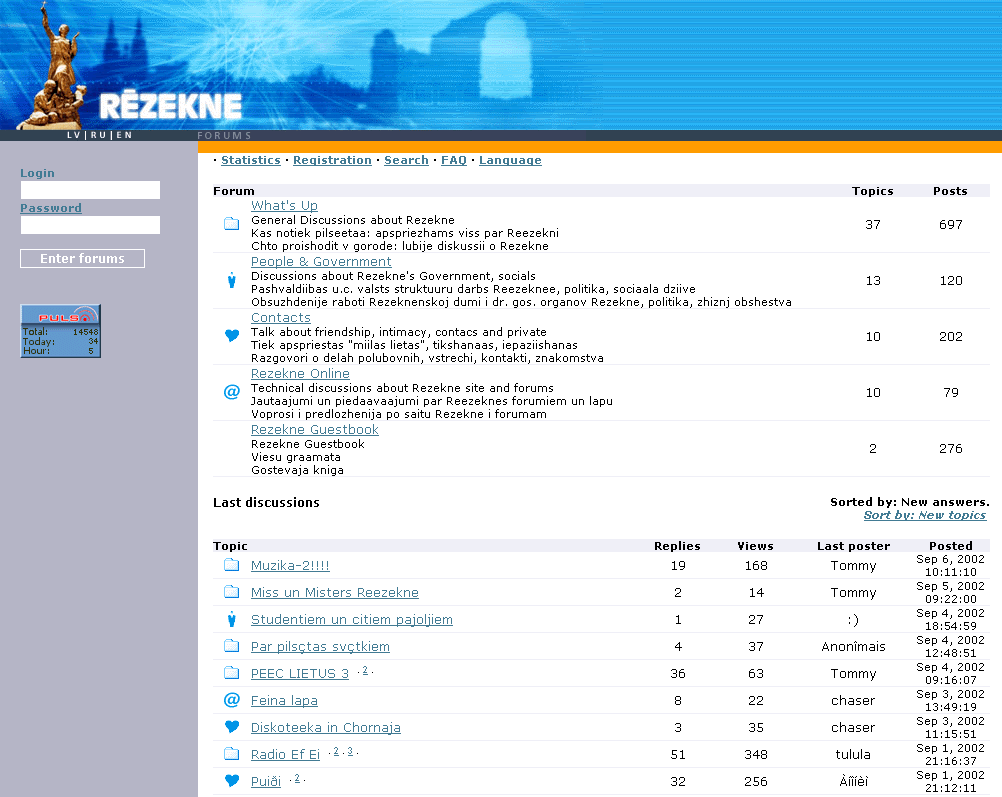Switch site language to RU

pyautogui.click(x=98, y=135)
